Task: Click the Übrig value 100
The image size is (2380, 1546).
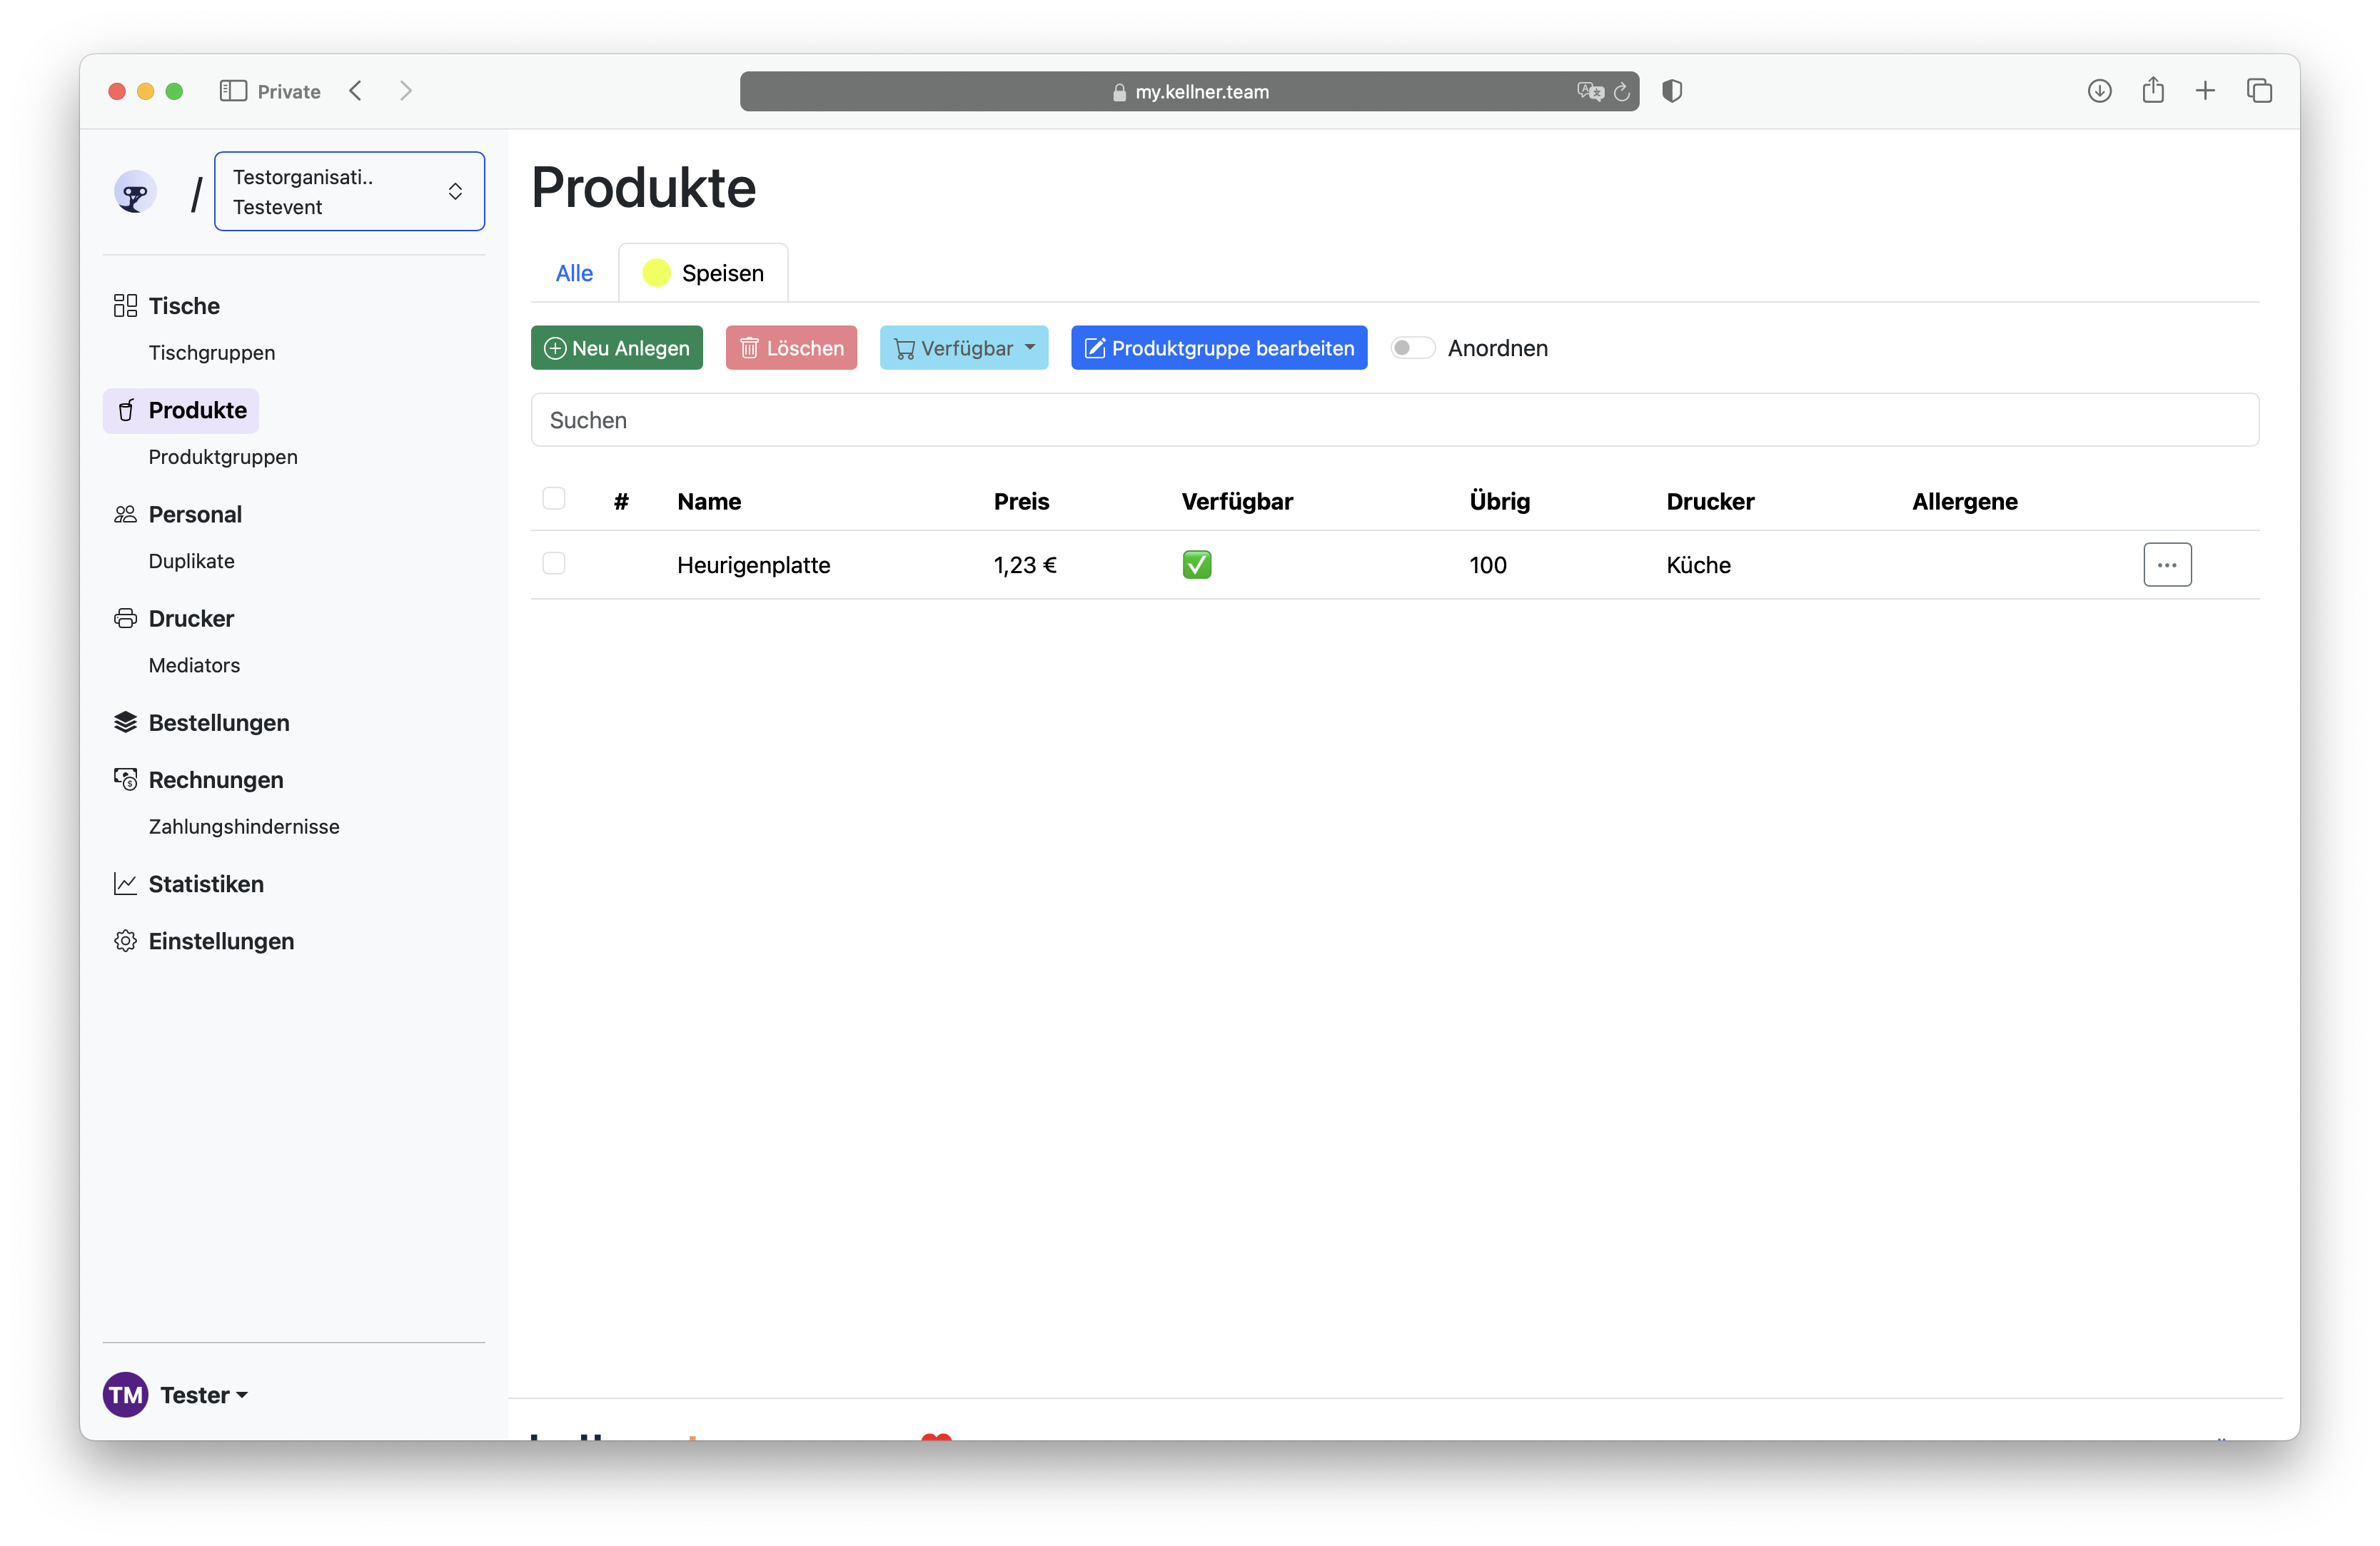Action: [x=1487, y=564]
